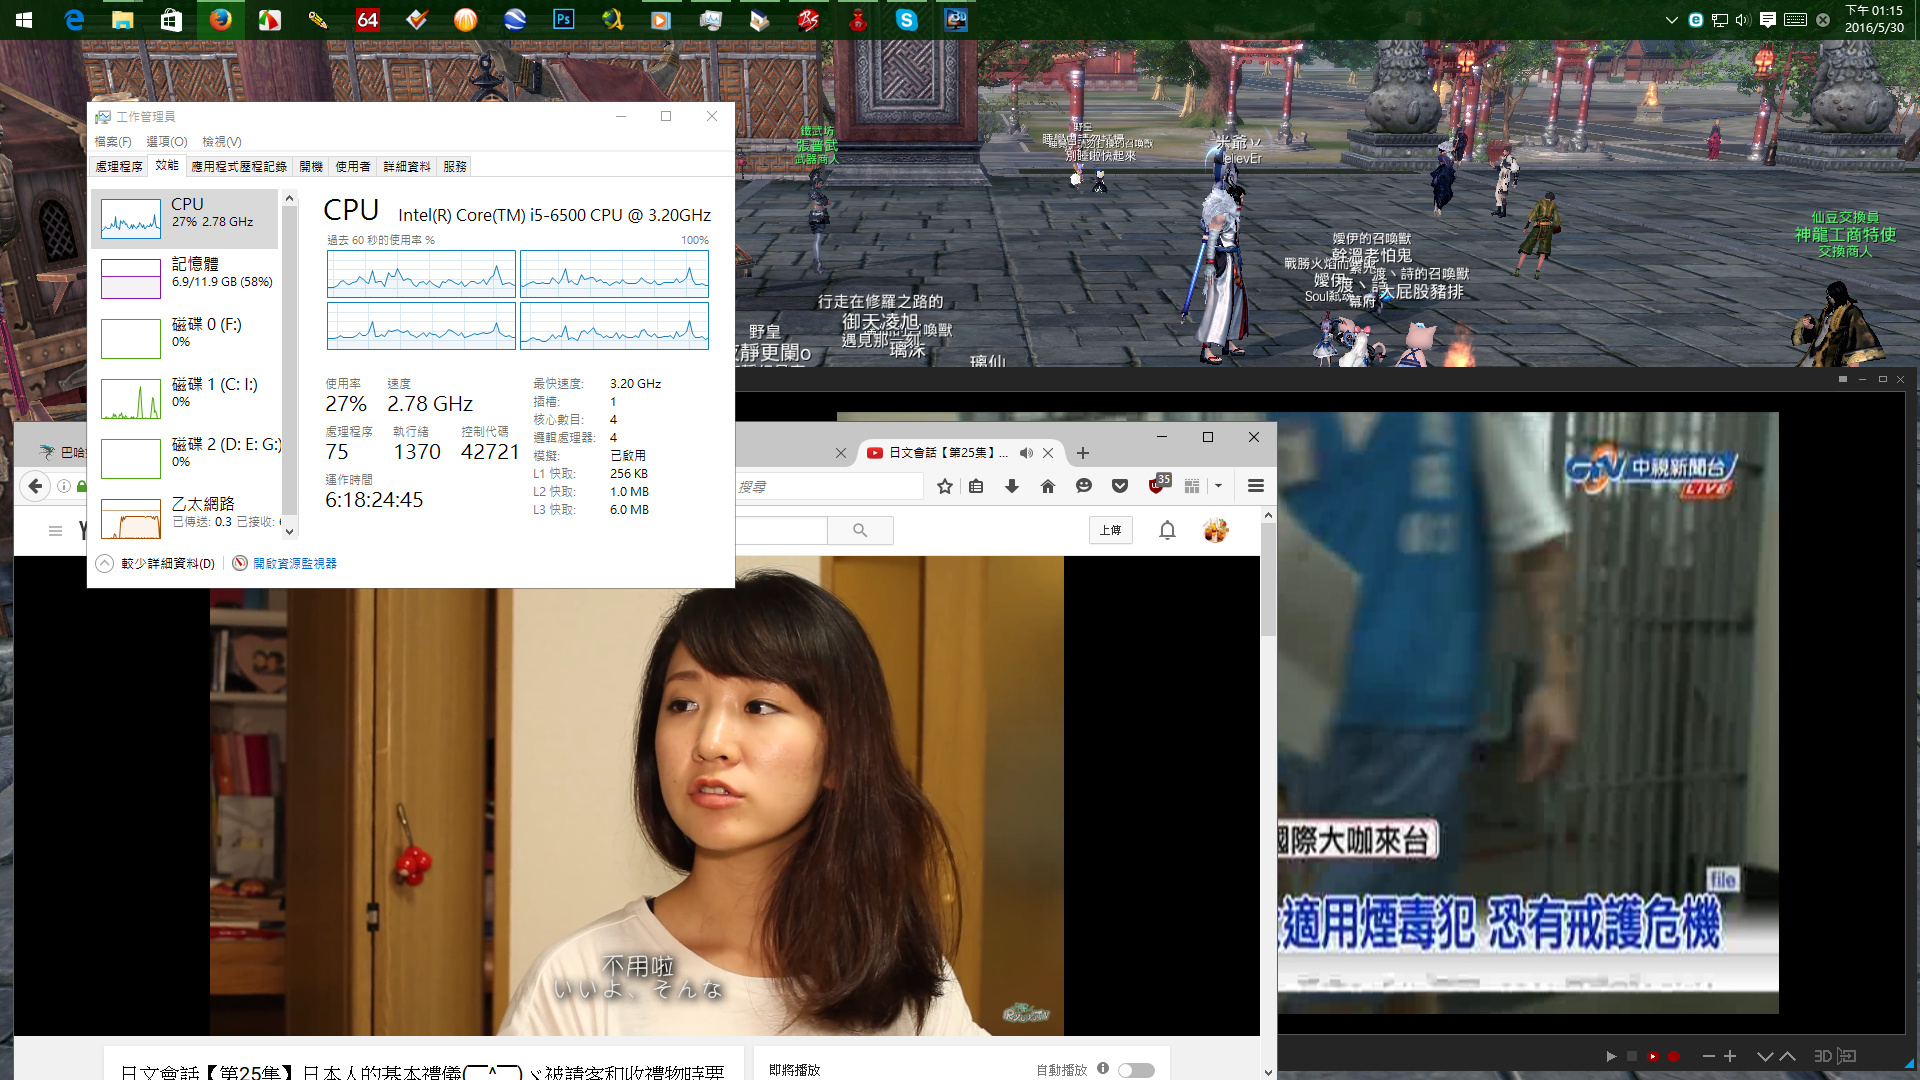
Task: Click the 開啟資源監視器 link
Action: point(295,563)
